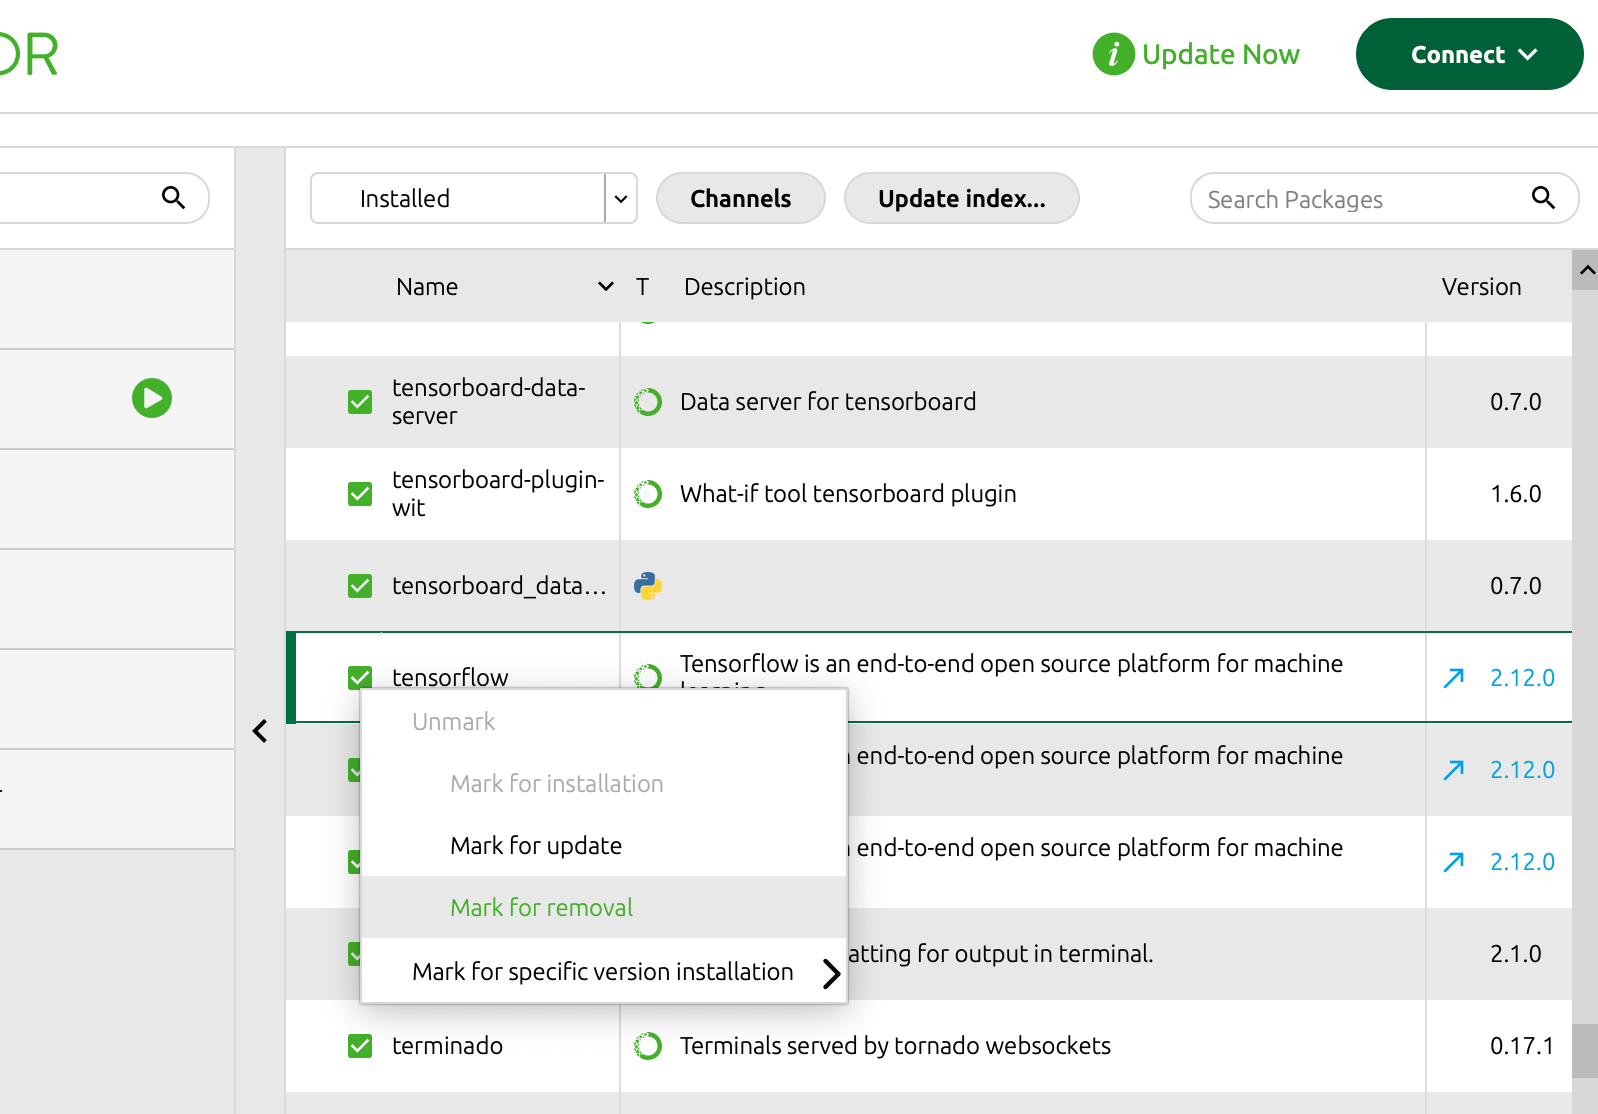Choose Mark for update menu entry

[536, 845]
